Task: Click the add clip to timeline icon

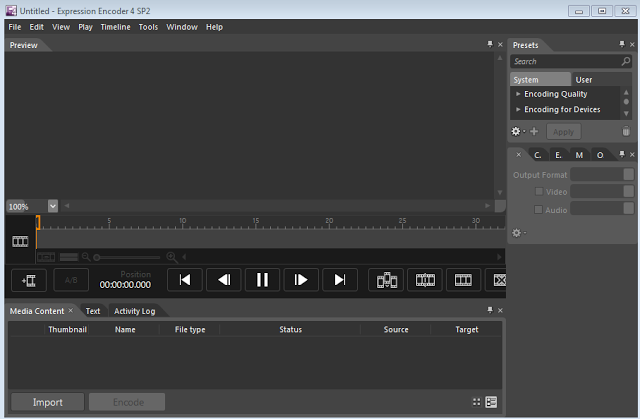Action: [x=29, y=280]
